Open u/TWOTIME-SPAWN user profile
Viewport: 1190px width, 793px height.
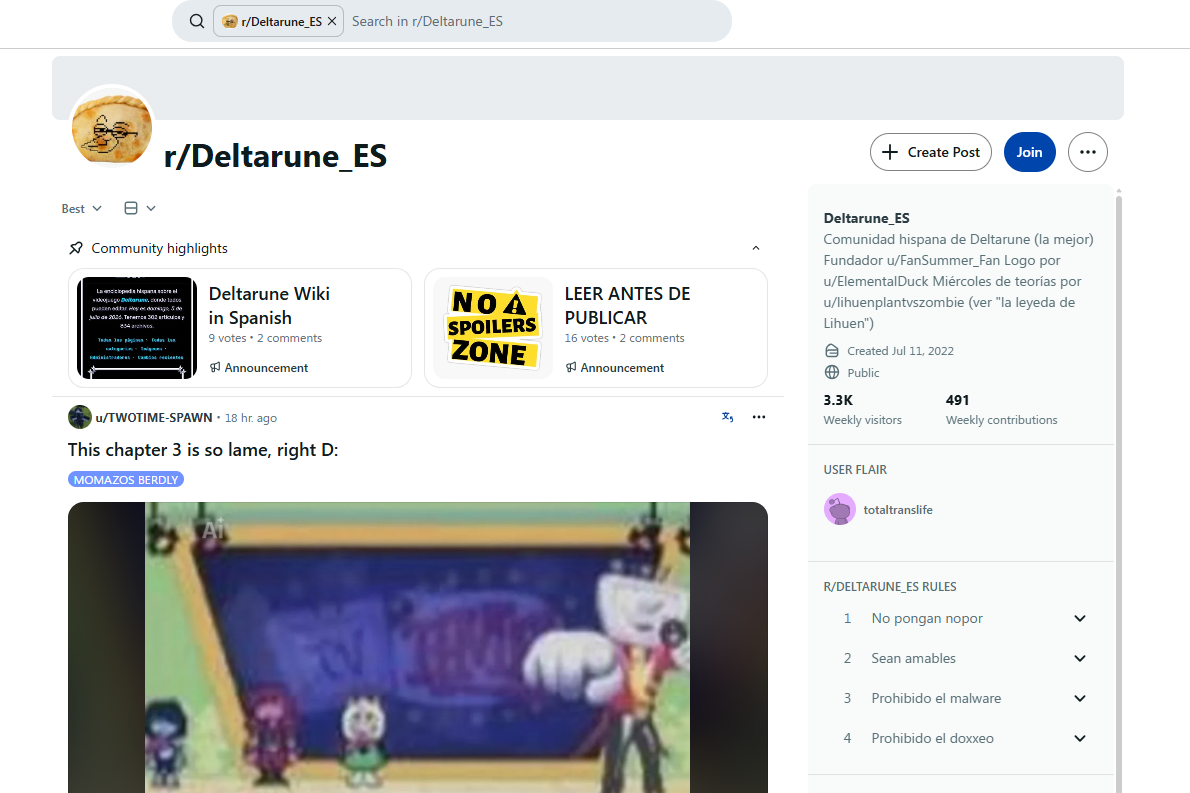pyautogui.click(x=154, y=417)
